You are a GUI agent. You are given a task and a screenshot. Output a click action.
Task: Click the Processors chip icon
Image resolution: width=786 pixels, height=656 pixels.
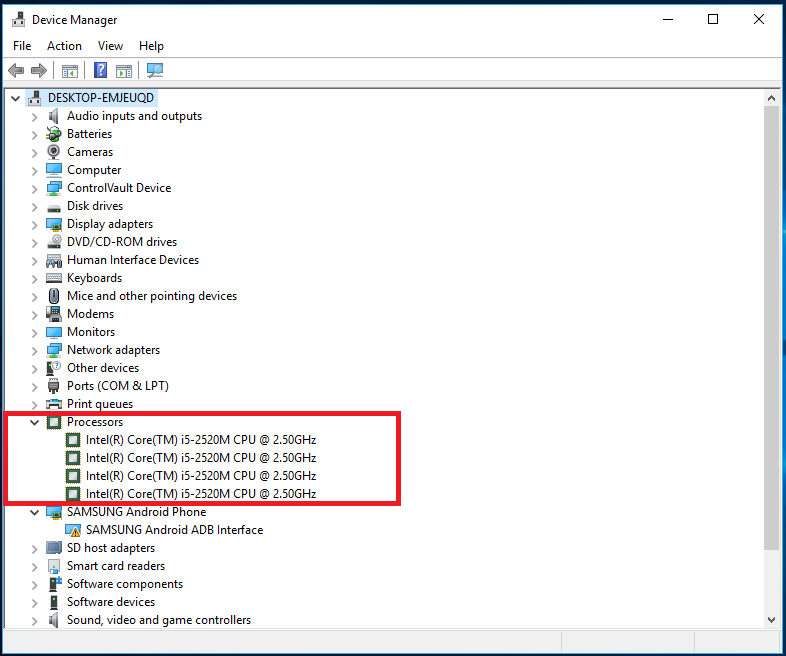pyautogui.click(x=54, y=422)
